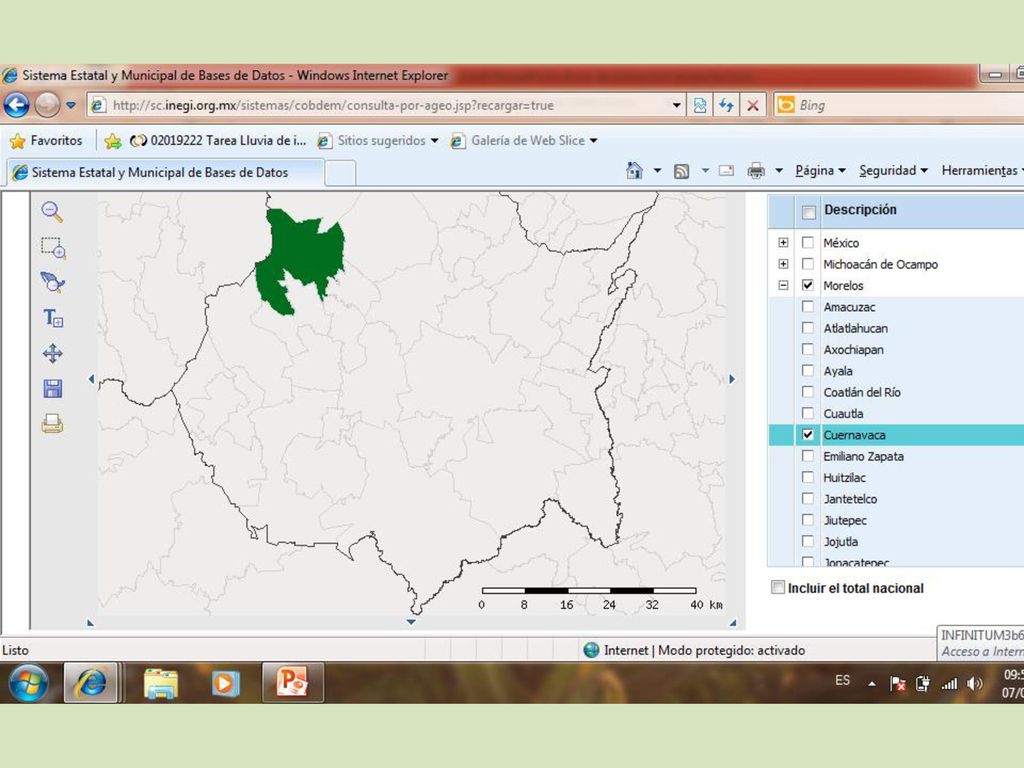Select the Sistema Estatal y Municipal tab

pos(165,172)
